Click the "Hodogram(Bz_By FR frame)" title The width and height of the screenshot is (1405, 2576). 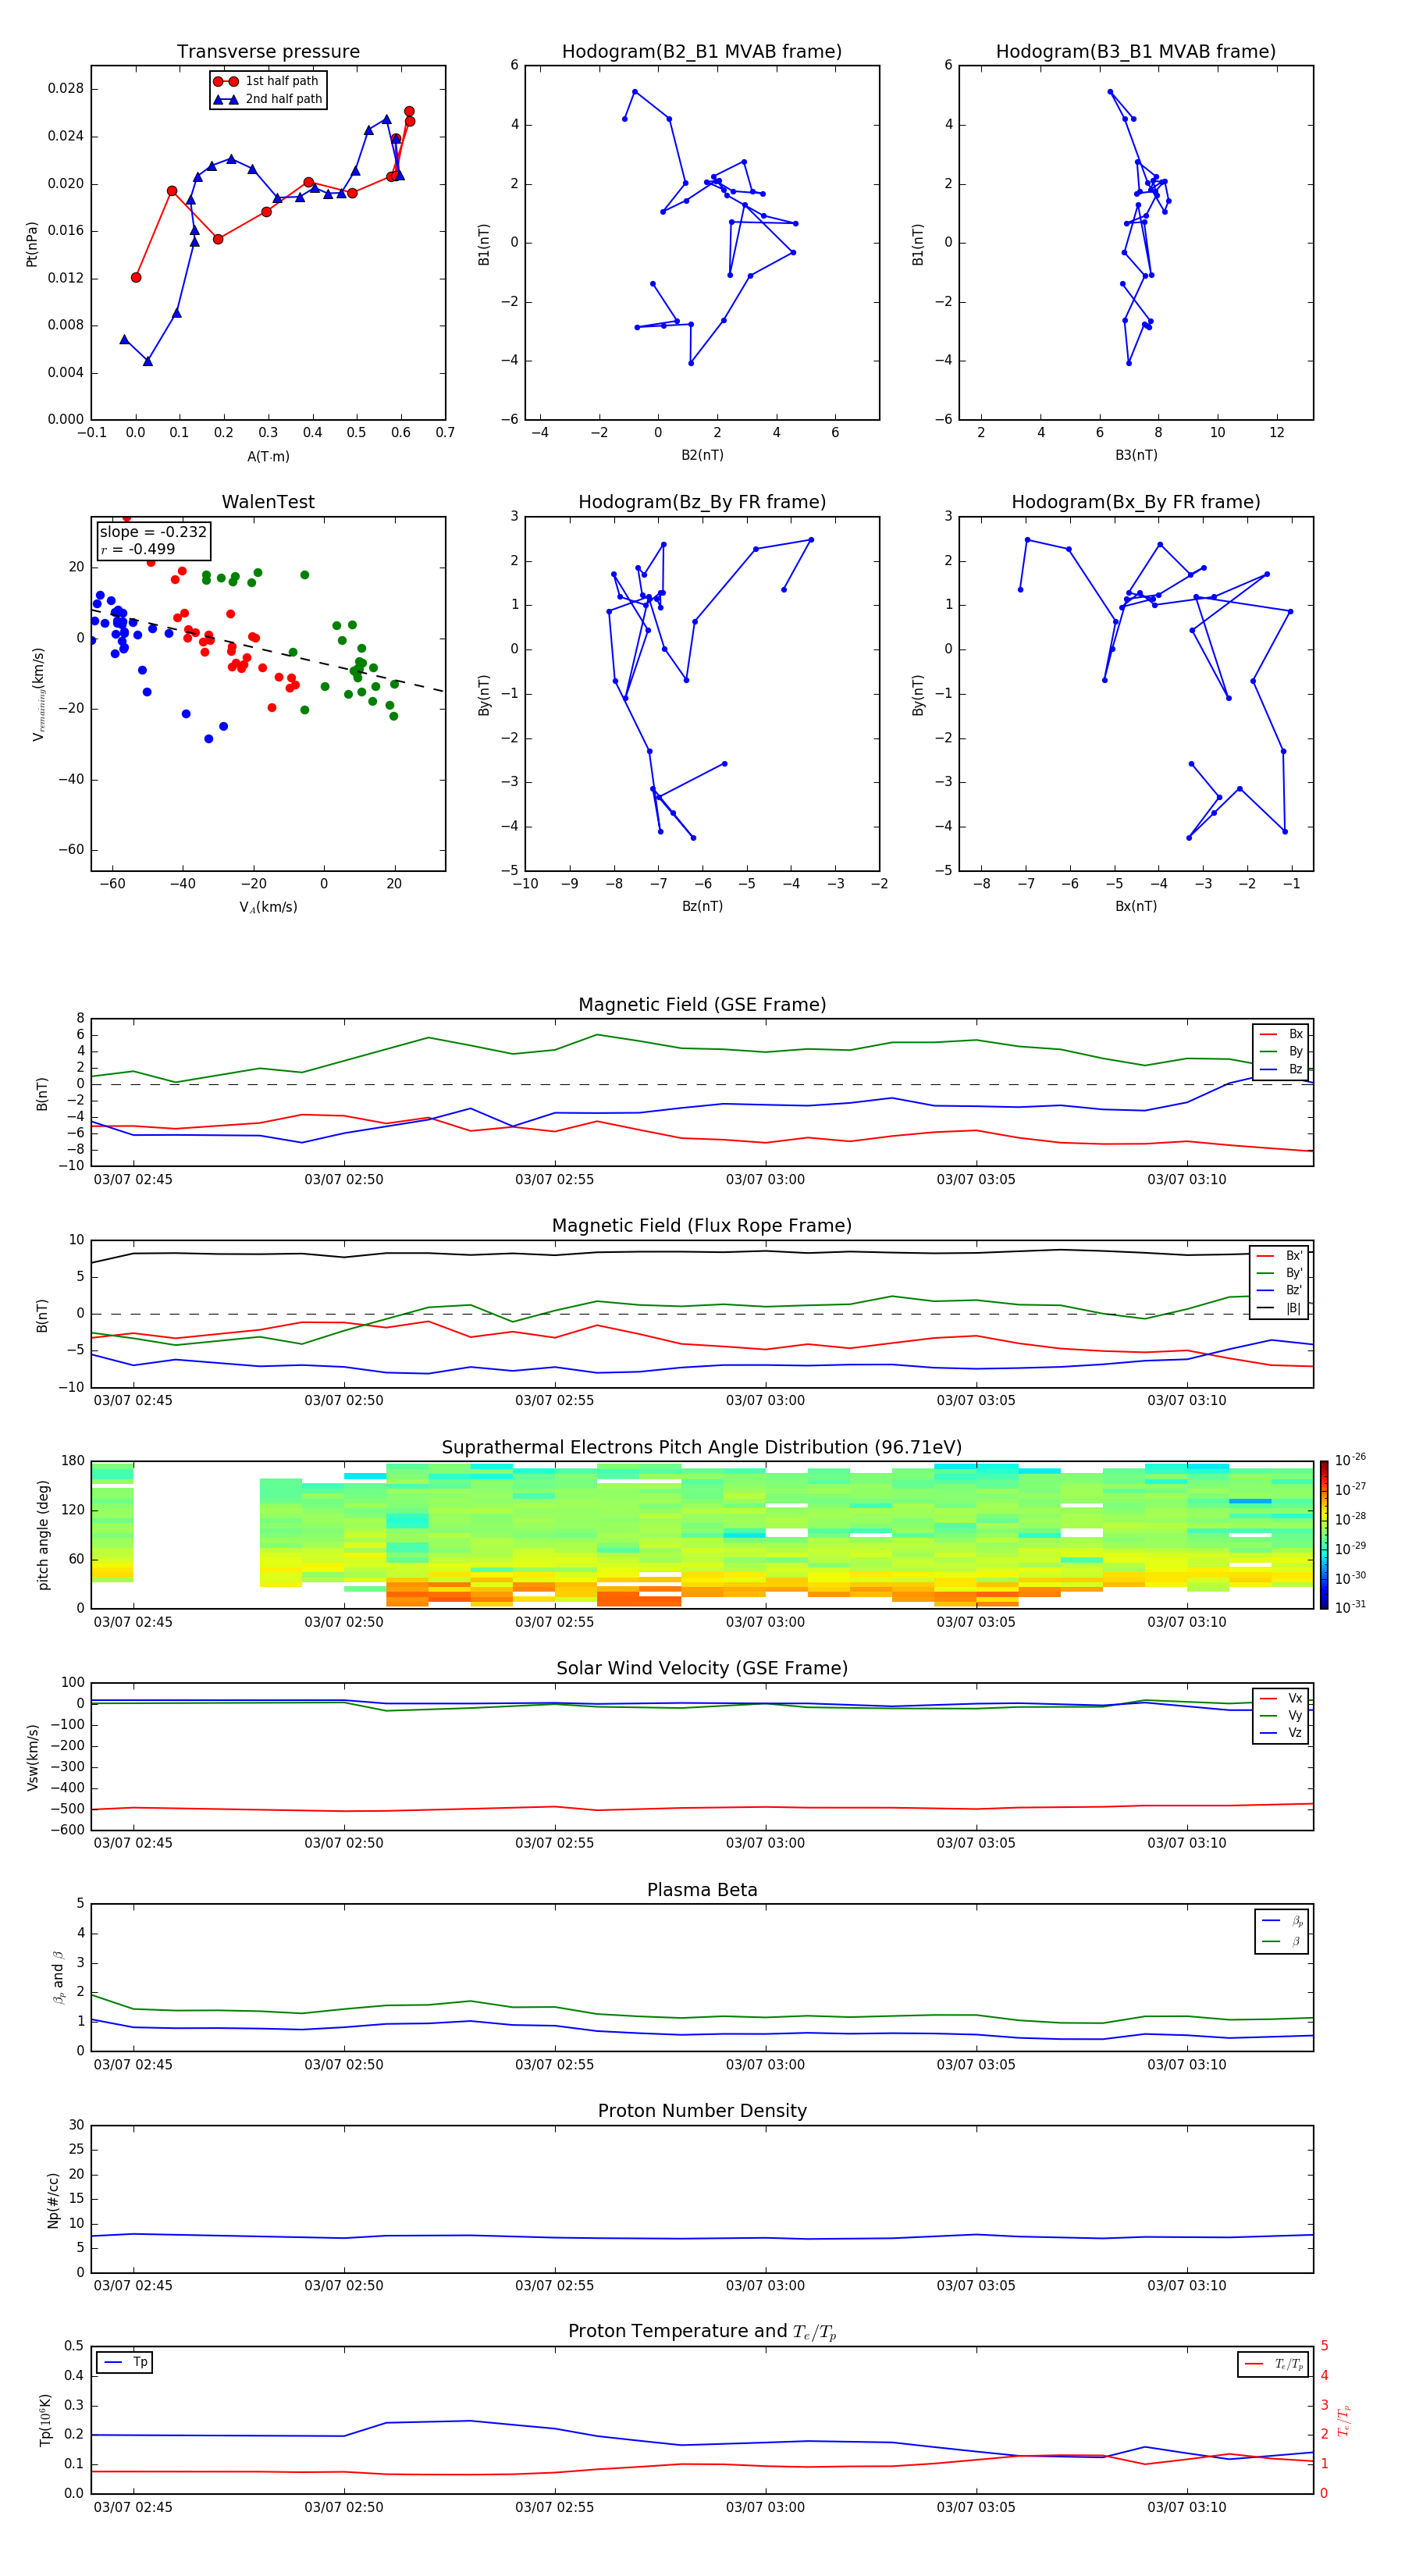[x=702, y=502]
